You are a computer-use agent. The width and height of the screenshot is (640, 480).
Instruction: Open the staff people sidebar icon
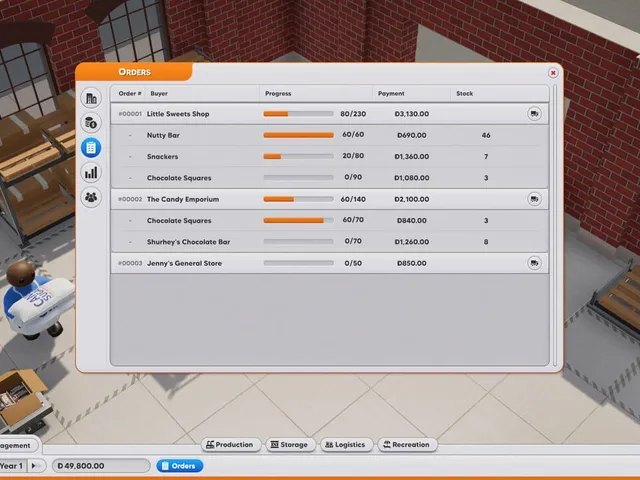(91, 198)
